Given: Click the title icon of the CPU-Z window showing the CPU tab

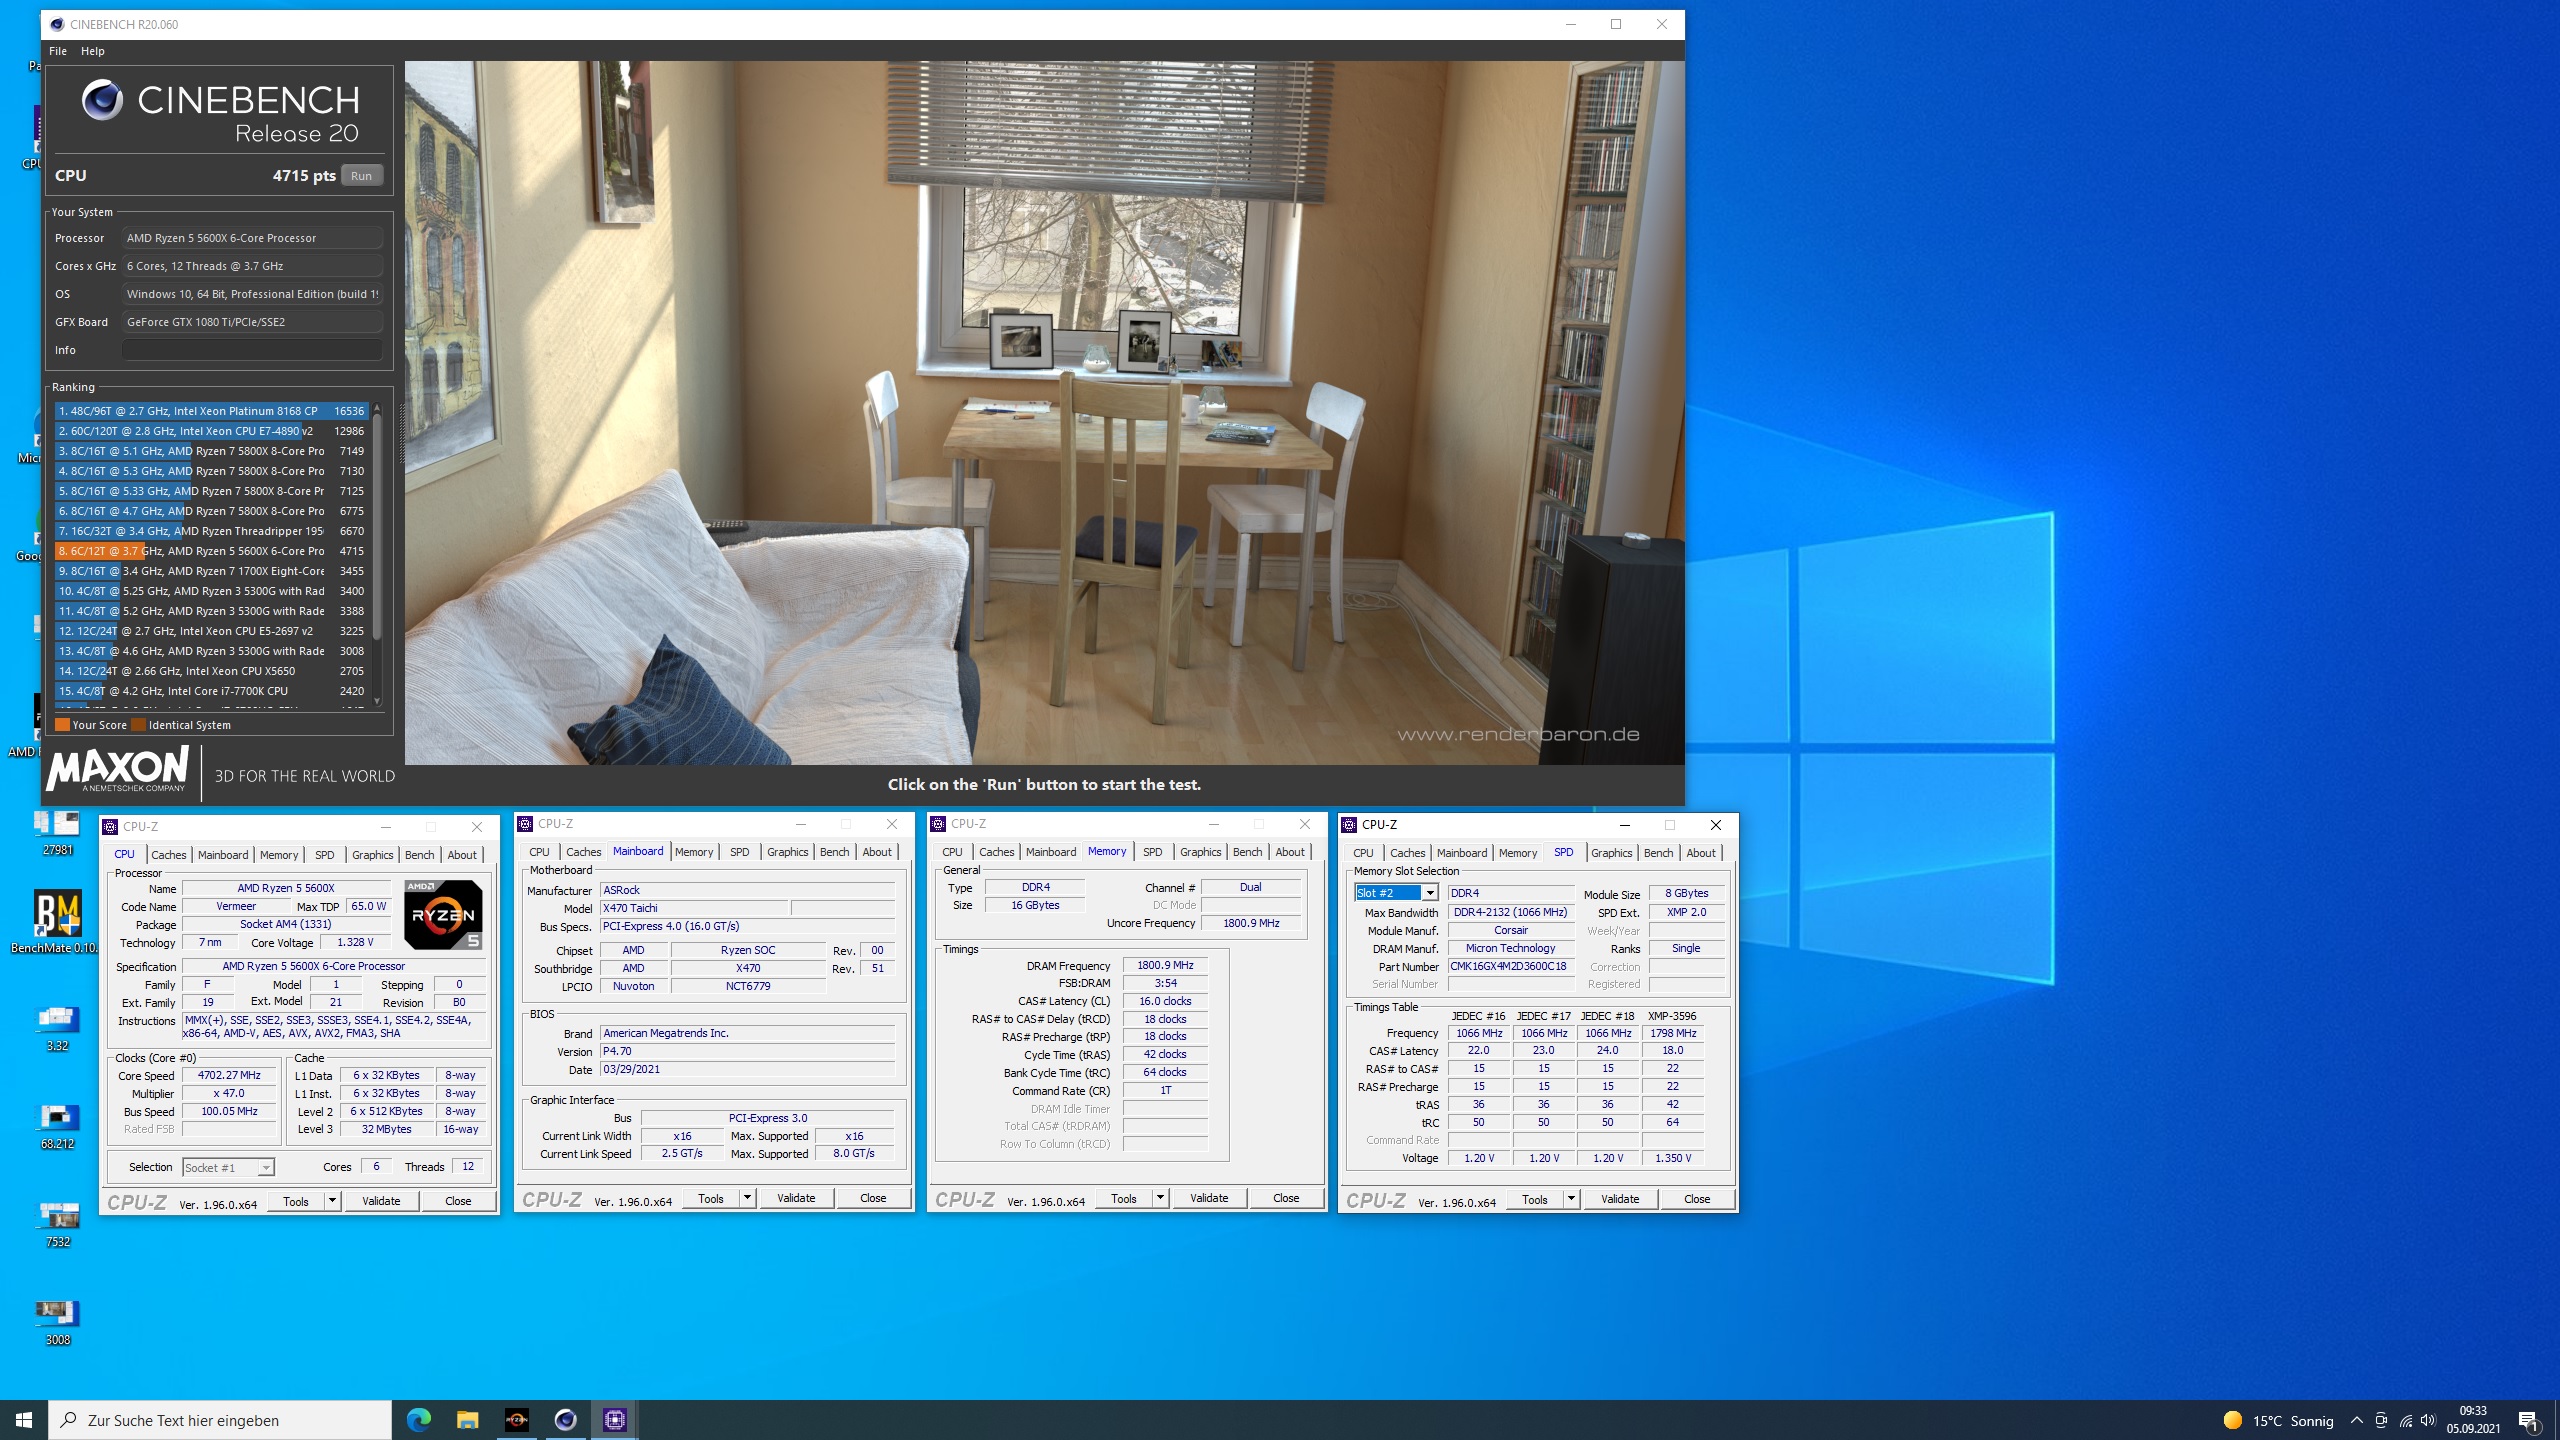Looking at the screenshot, I should pyautogui.click(x=111, y=827).
